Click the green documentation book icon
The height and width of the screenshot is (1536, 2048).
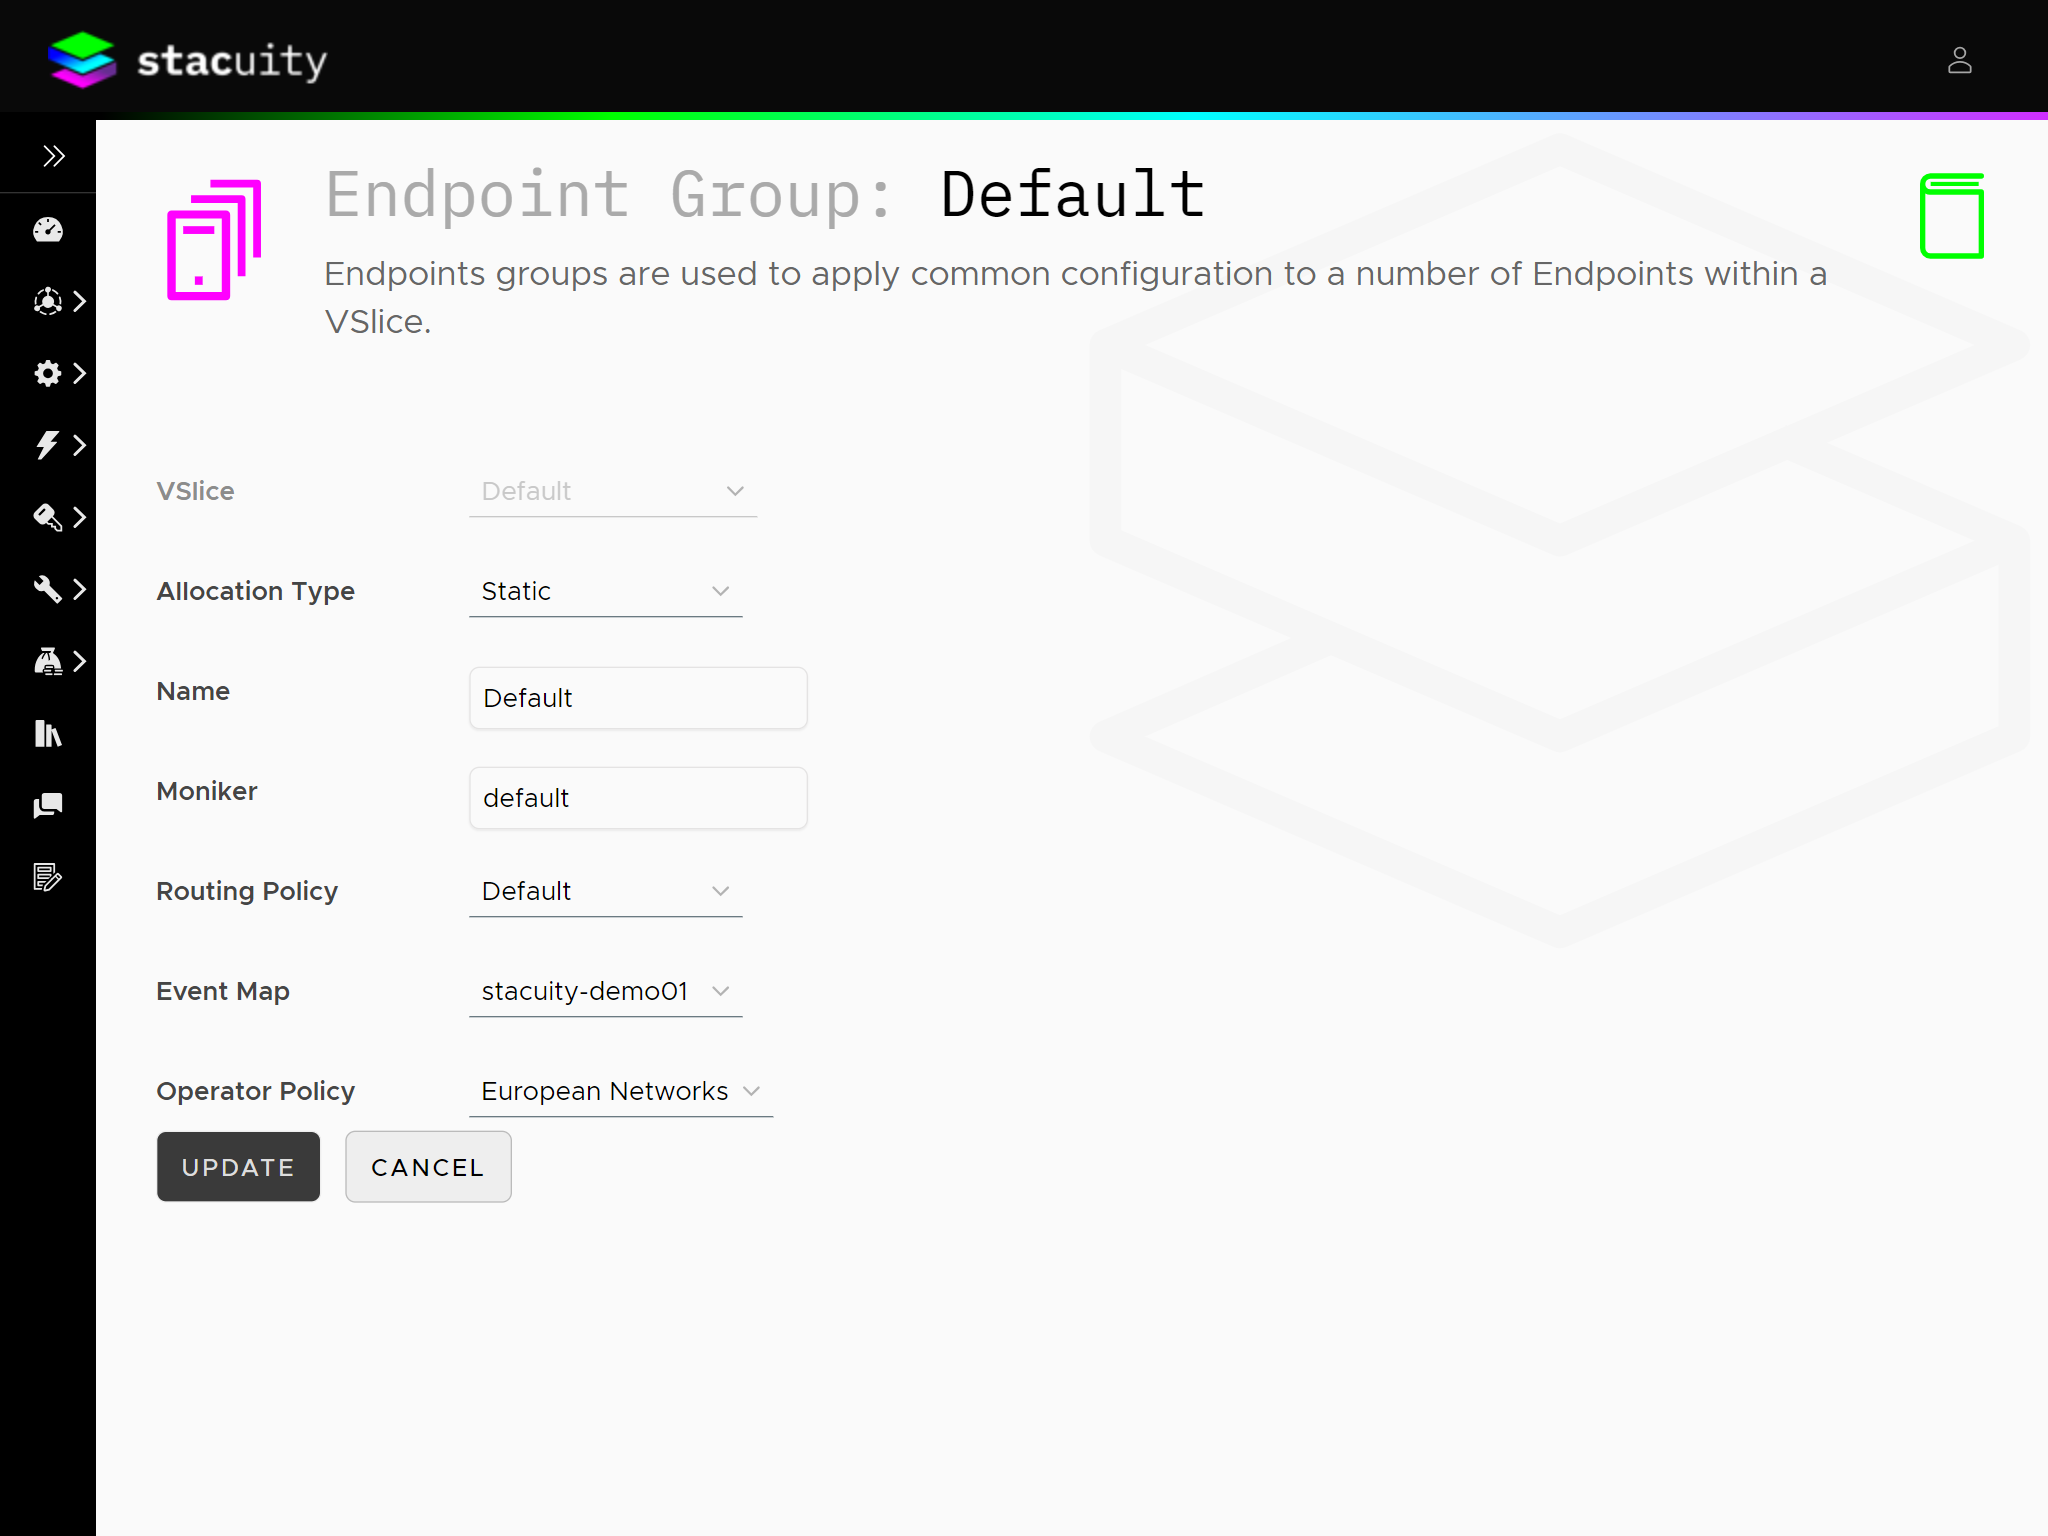click(1951, 216)
